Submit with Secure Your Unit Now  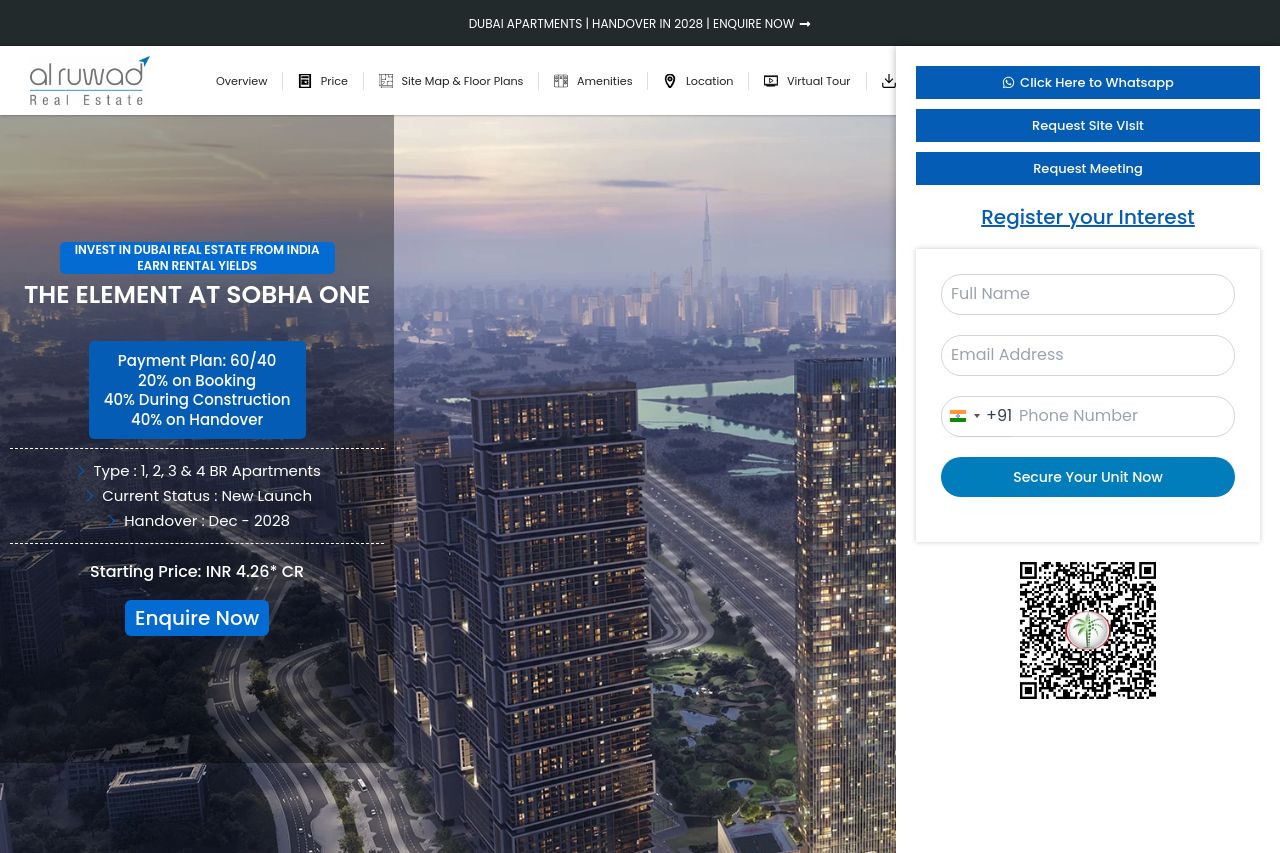[x=1088, y=477]
